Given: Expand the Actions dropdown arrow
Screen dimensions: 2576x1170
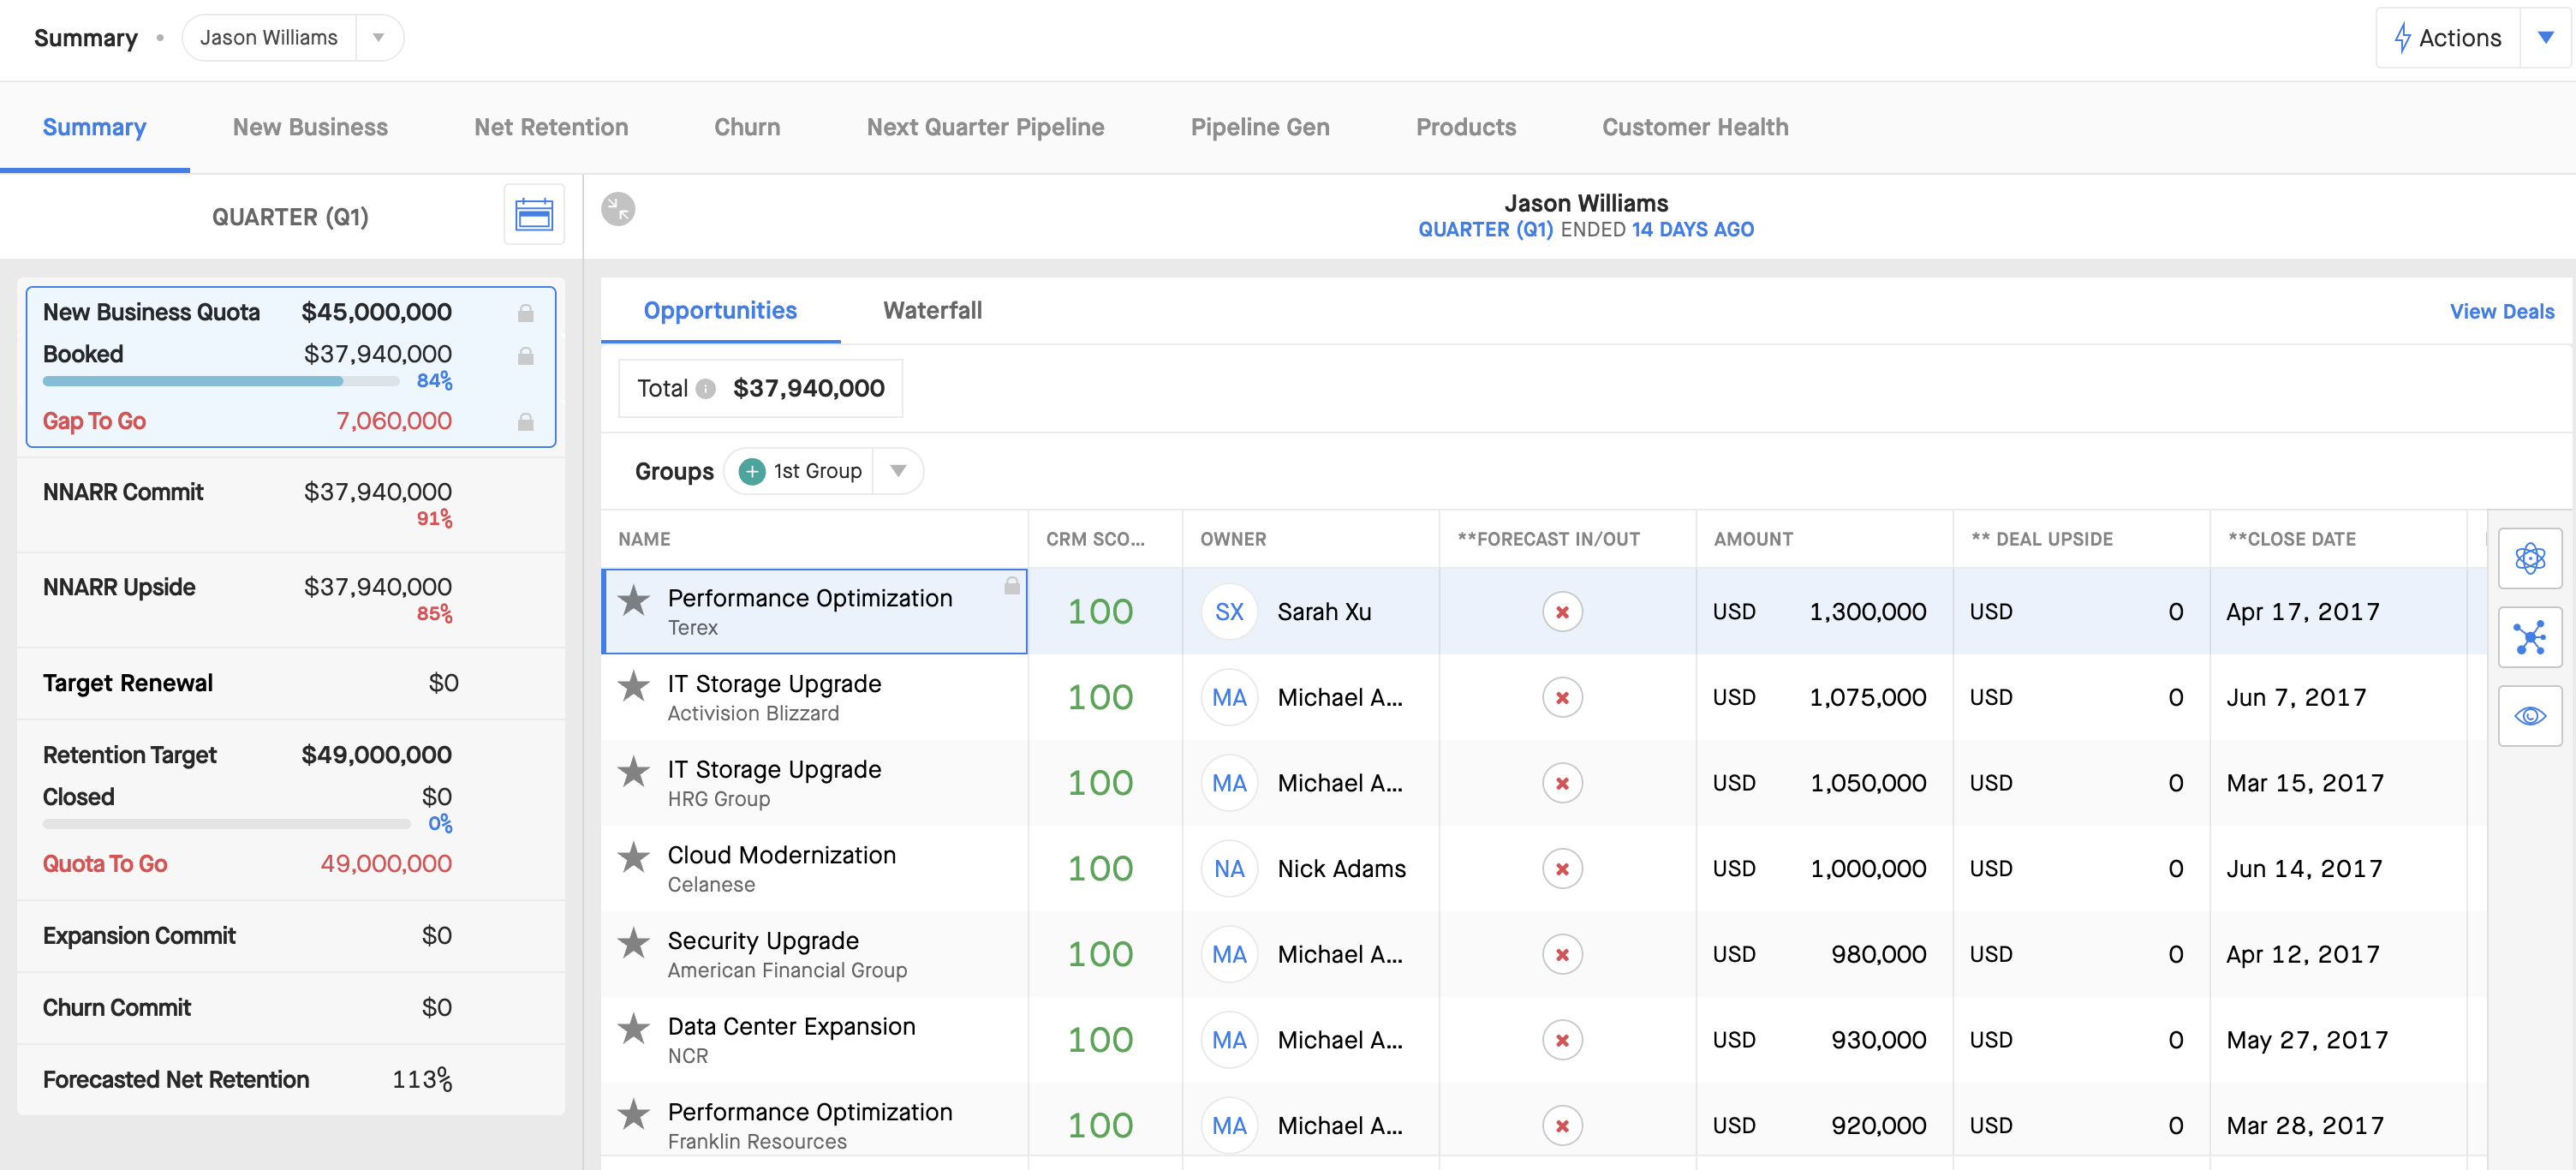Looking at the screenshot, I should pyautogui.click(x=2545, y=38).
